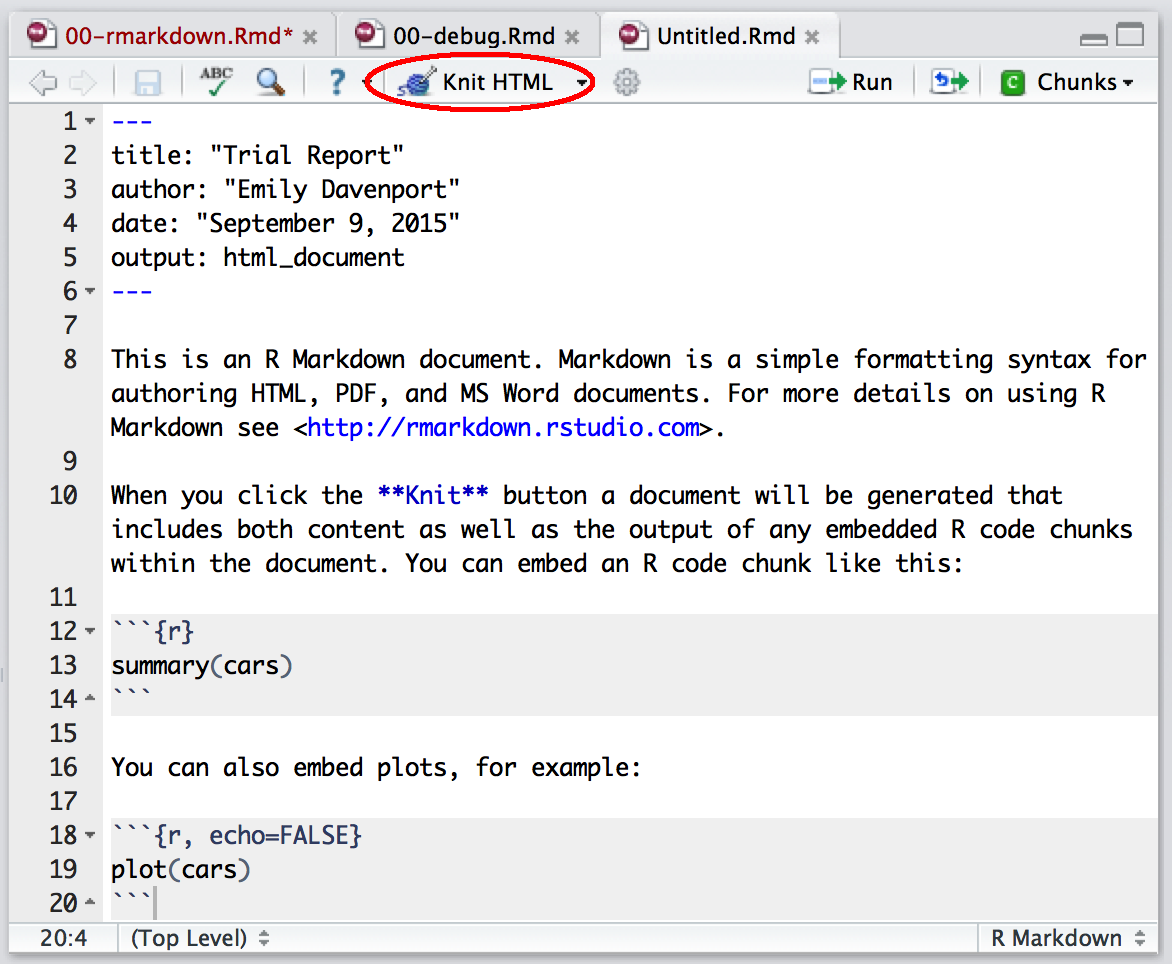Image resolution: width=1172 pixels, height=964 pixels.
Task: Click the Knit HTML button
Action: pyautogui.click(x=475, y=82)
